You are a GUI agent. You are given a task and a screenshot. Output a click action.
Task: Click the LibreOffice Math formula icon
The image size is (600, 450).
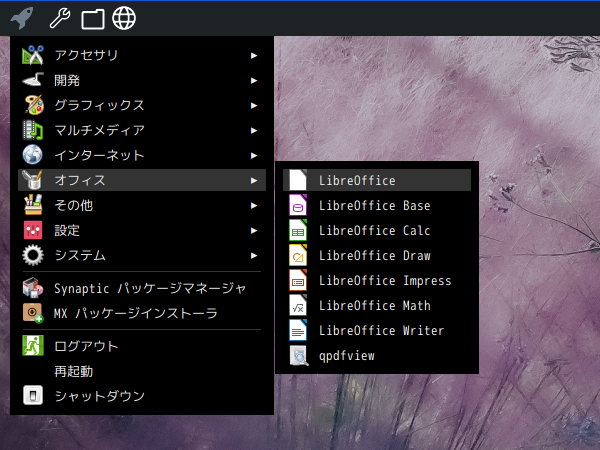coord(298,305)
